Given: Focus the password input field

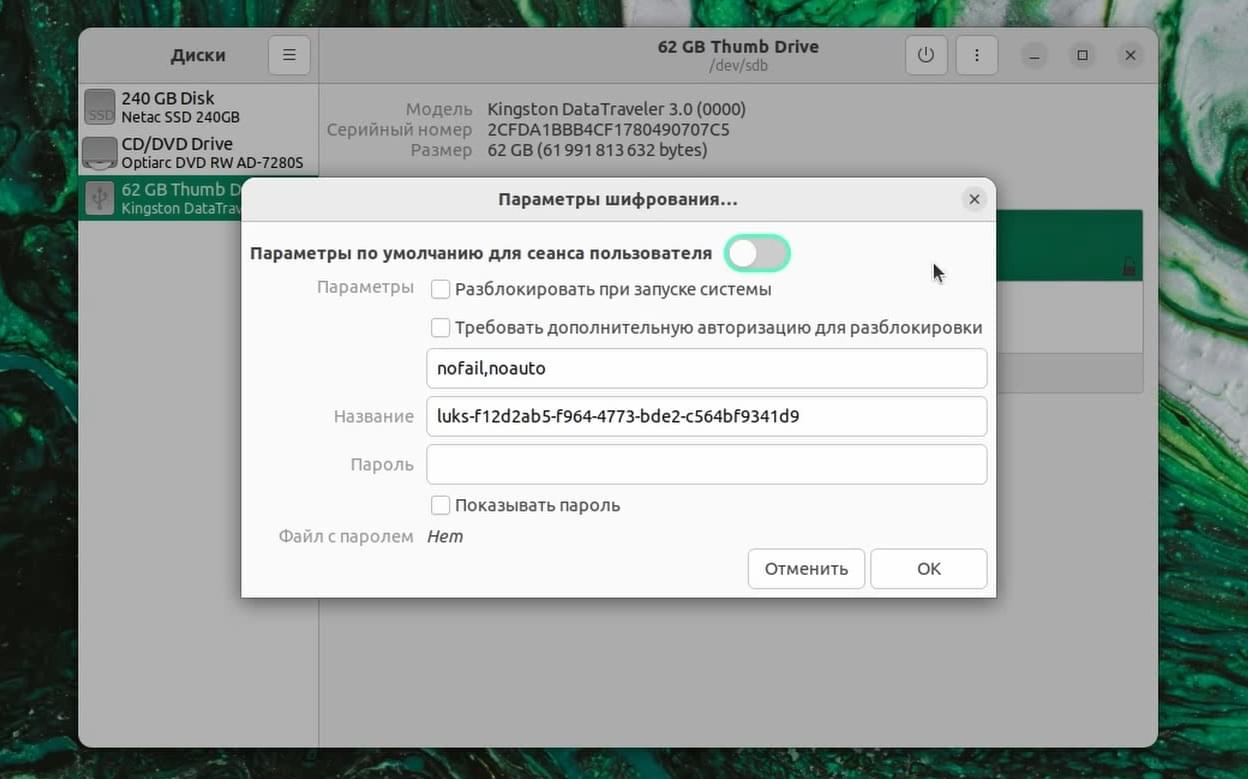Looking at the screenshot, I should (707, 464).
